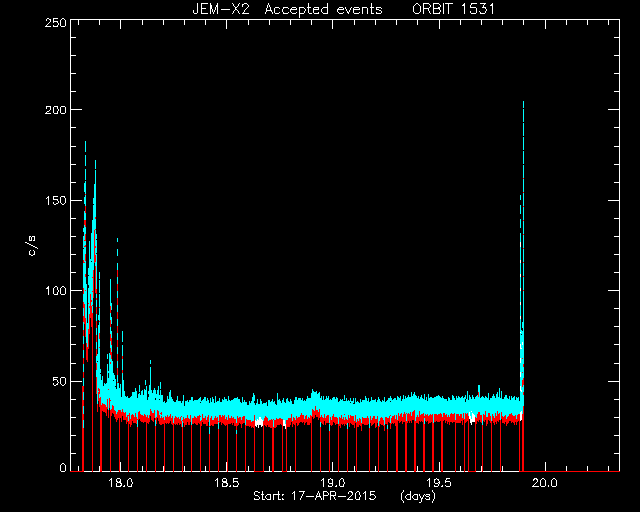Click the 100 y-axis tick label
Image resolution: width=640 pixels, height=512 pixels.
pos(55,291)
